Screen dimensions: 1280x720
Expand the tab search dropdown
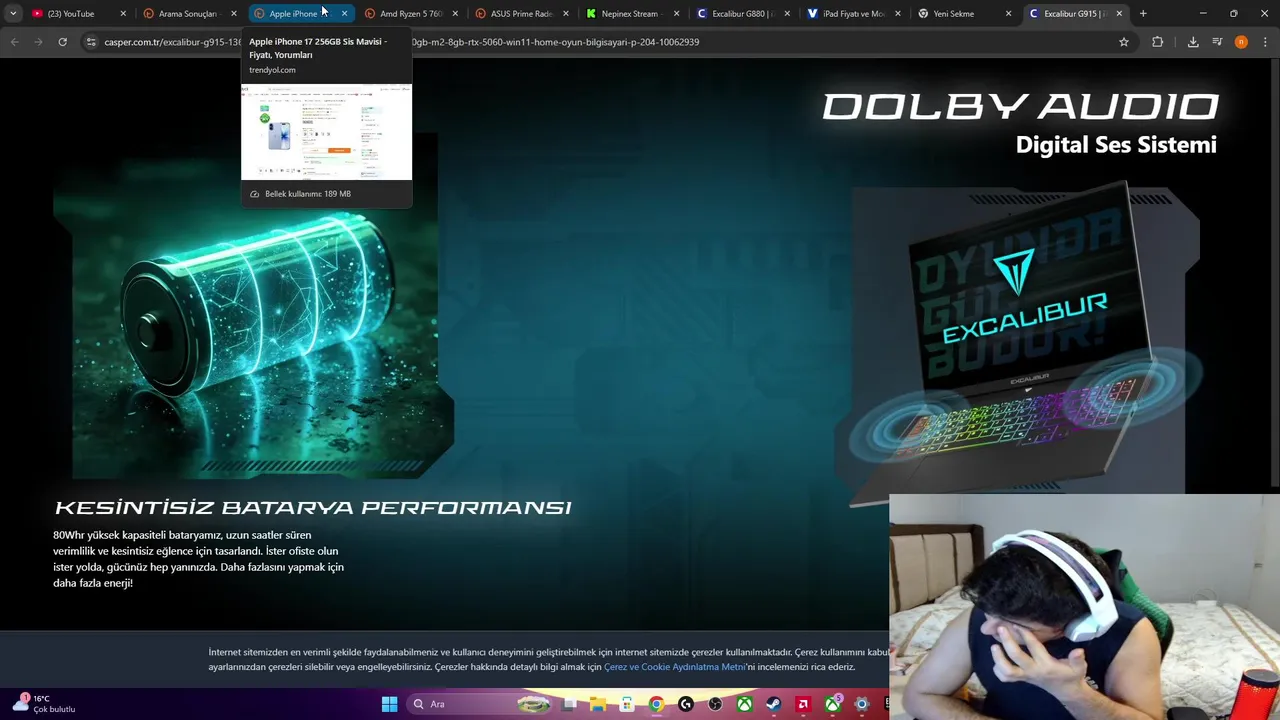coord(13,14)
